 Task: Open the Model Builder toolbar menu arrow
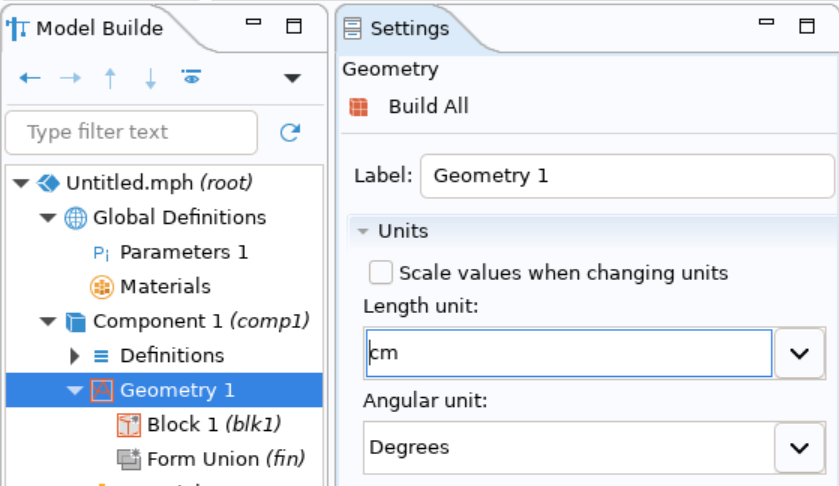[x=292, y=78]
